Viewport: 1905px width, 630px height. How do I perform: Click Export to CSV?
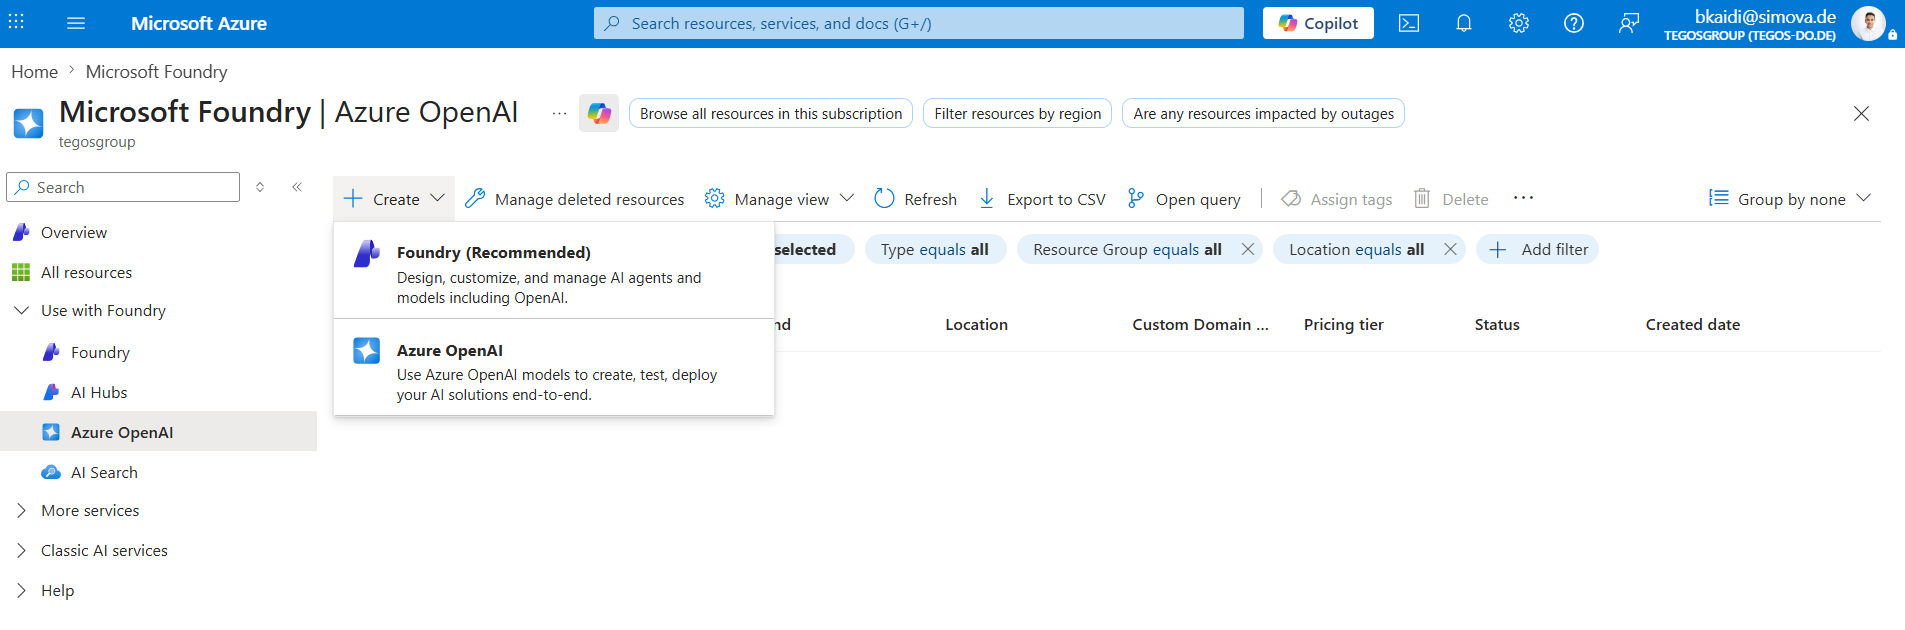click(1042, 199)
